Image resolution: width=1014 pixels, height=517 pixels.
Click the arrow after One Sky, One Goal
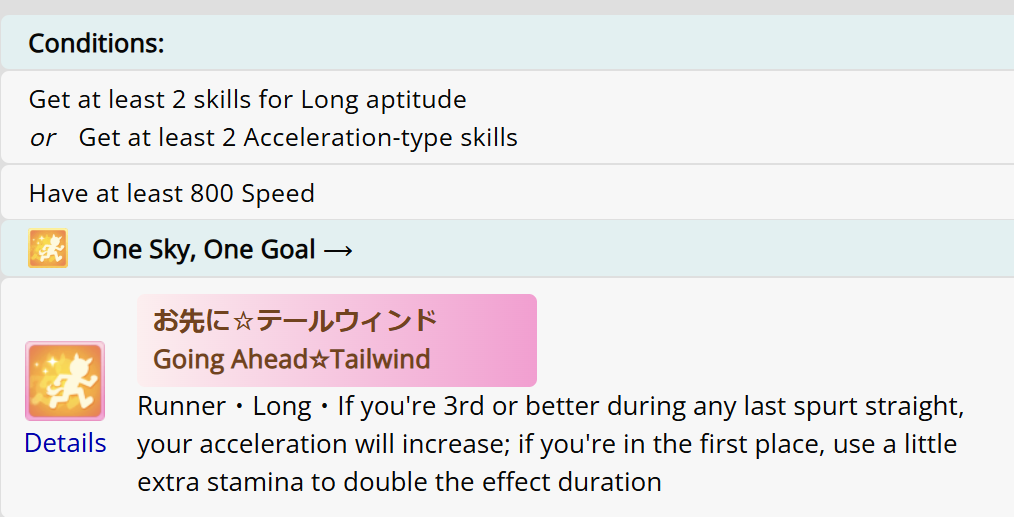tap(338, 250)
